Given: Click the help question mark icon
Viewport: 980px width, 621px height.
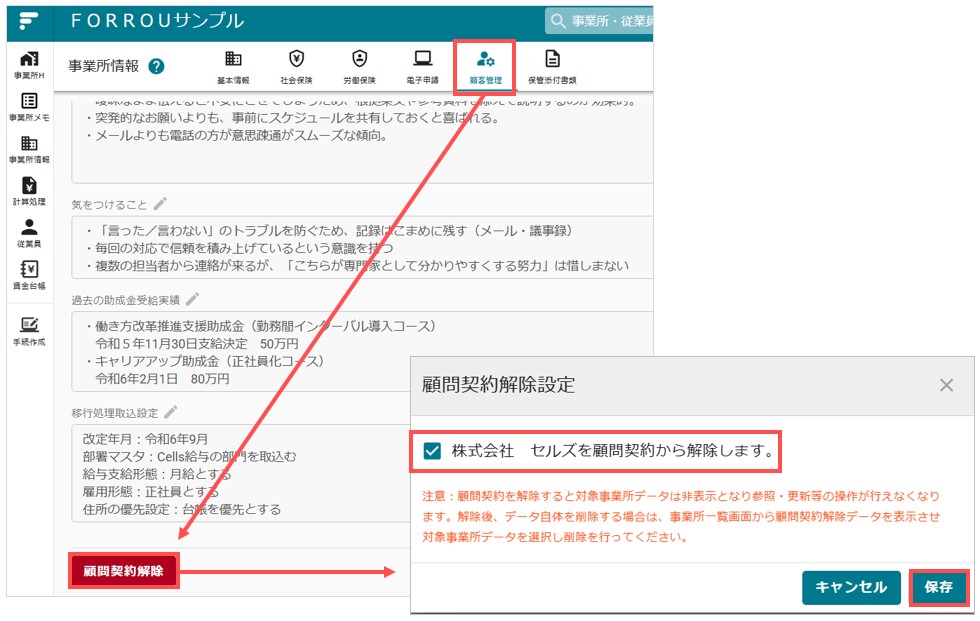Looking at the screenshot, I should point(156,66).
